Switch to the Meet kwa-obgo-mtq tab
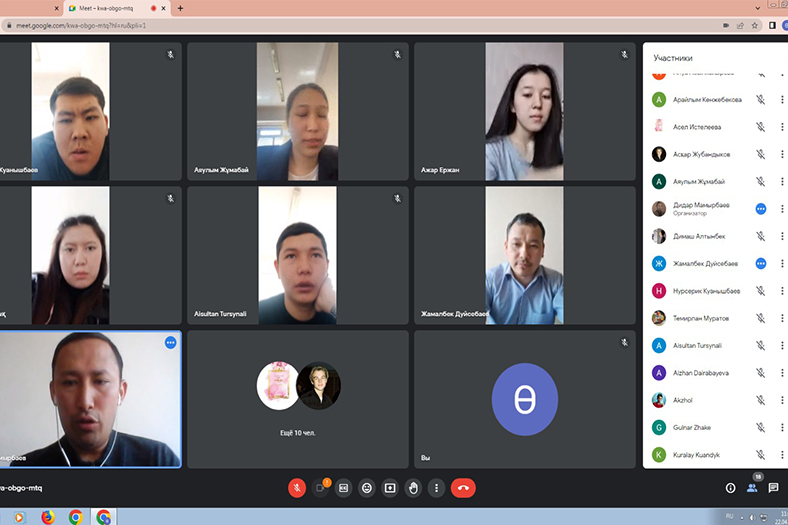The height and width of the screenshot is (525, 788). pyautogui.click(x=100, y=8)
